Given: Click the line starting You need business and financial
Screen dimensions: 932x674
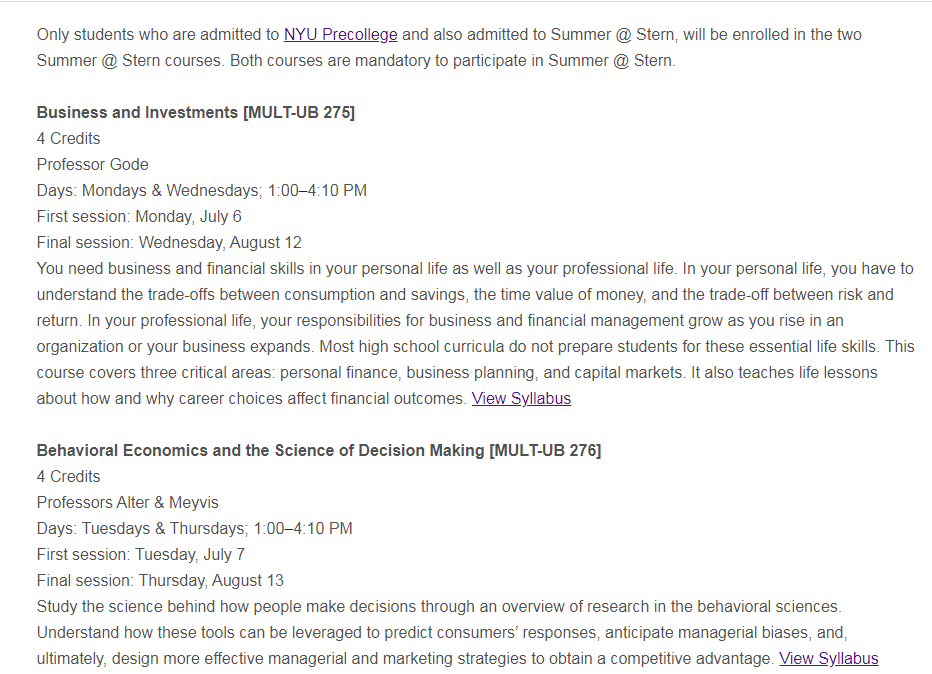Looking at the screenshot, I should click(x=475, y=269).
